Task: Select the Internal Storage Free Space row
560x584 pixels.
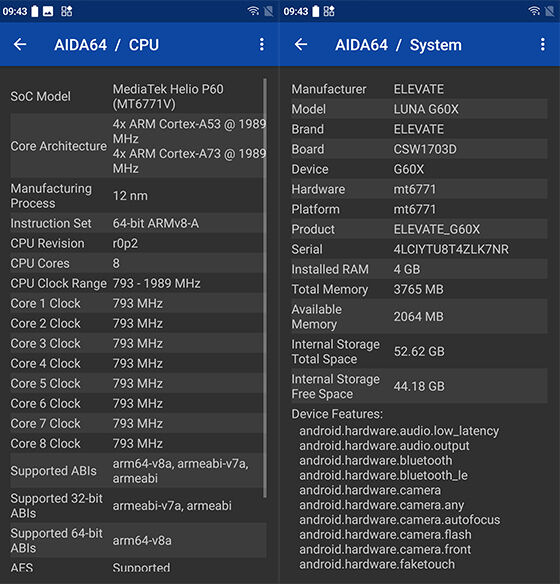Action: tap(419, 387)
